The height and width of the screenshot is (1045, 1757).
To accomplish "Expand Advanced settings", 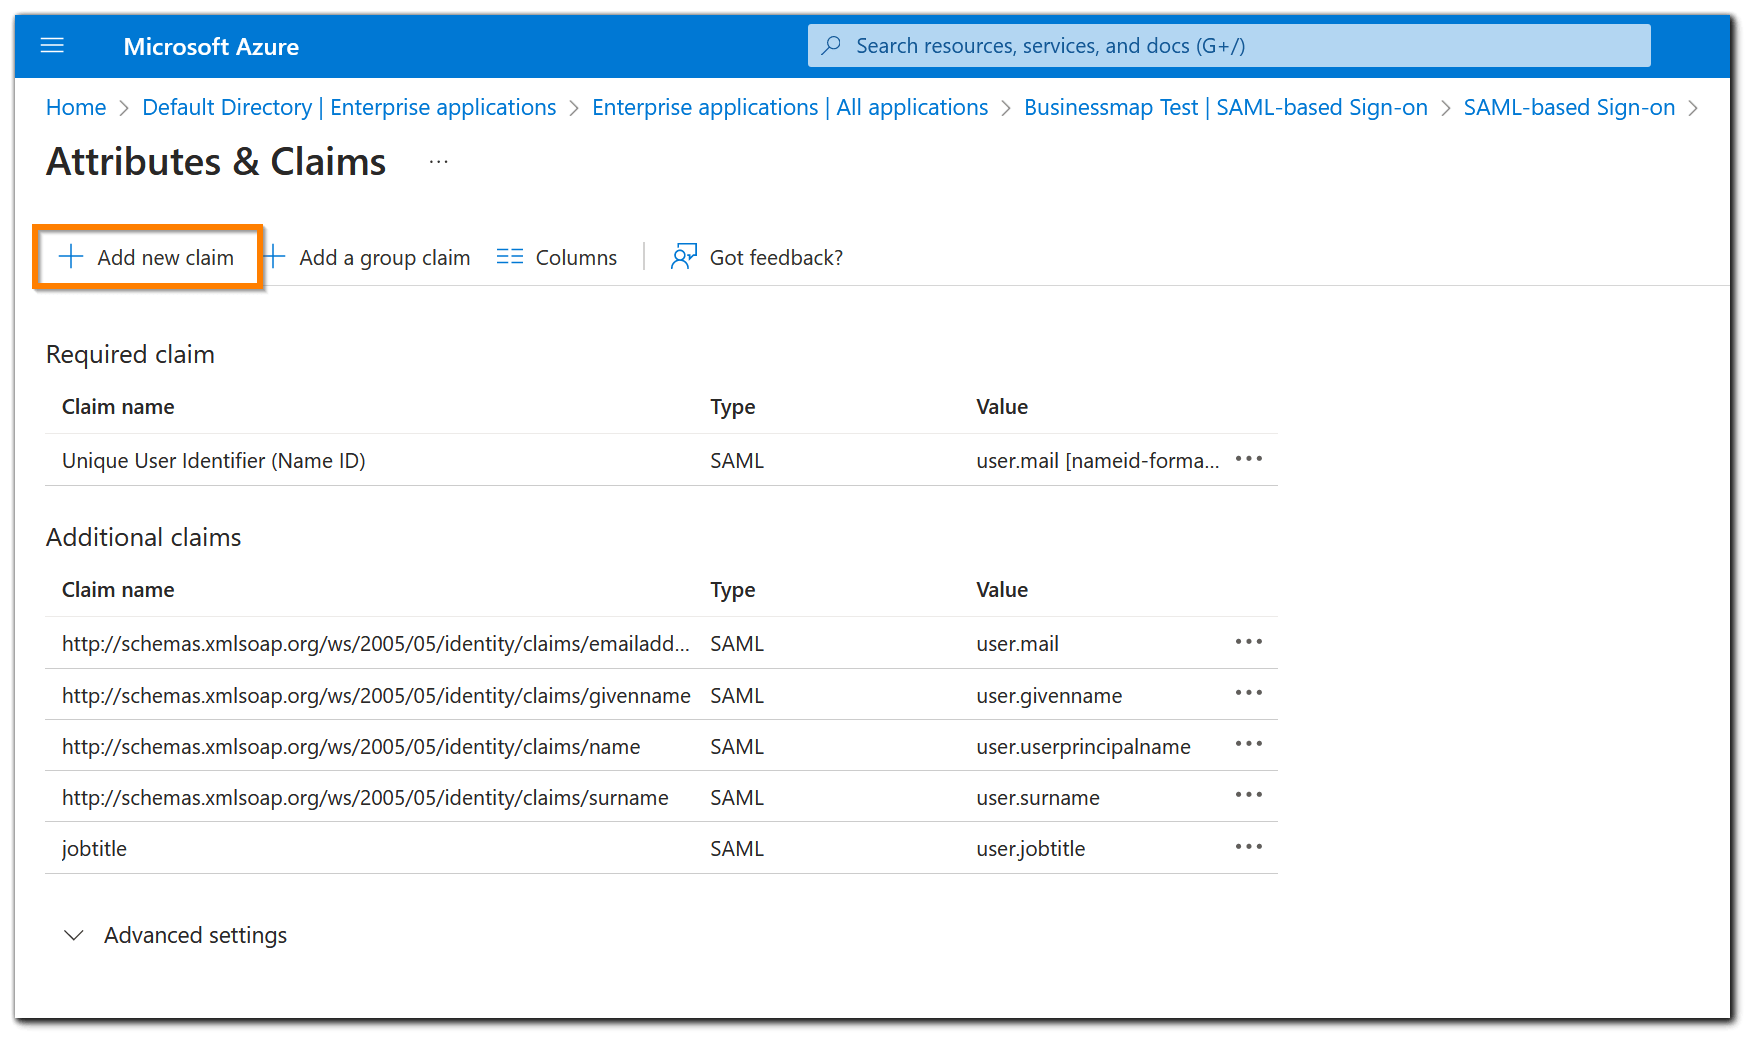I will pos(175,935).
